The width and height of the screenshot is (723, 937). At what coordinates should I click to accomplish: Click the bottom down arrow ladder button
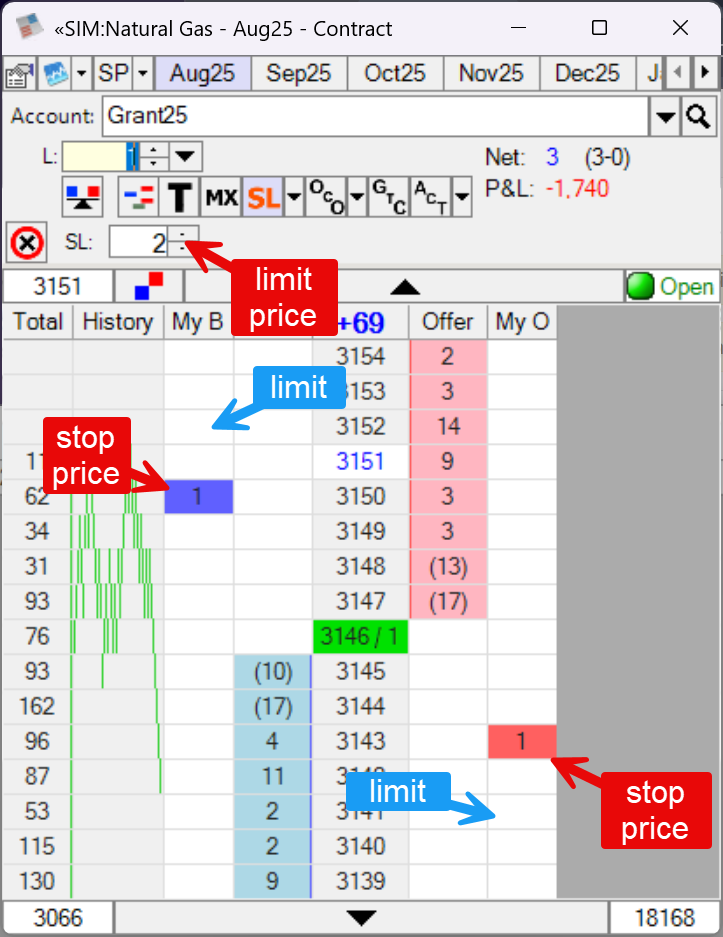click(x=361, y=918)
